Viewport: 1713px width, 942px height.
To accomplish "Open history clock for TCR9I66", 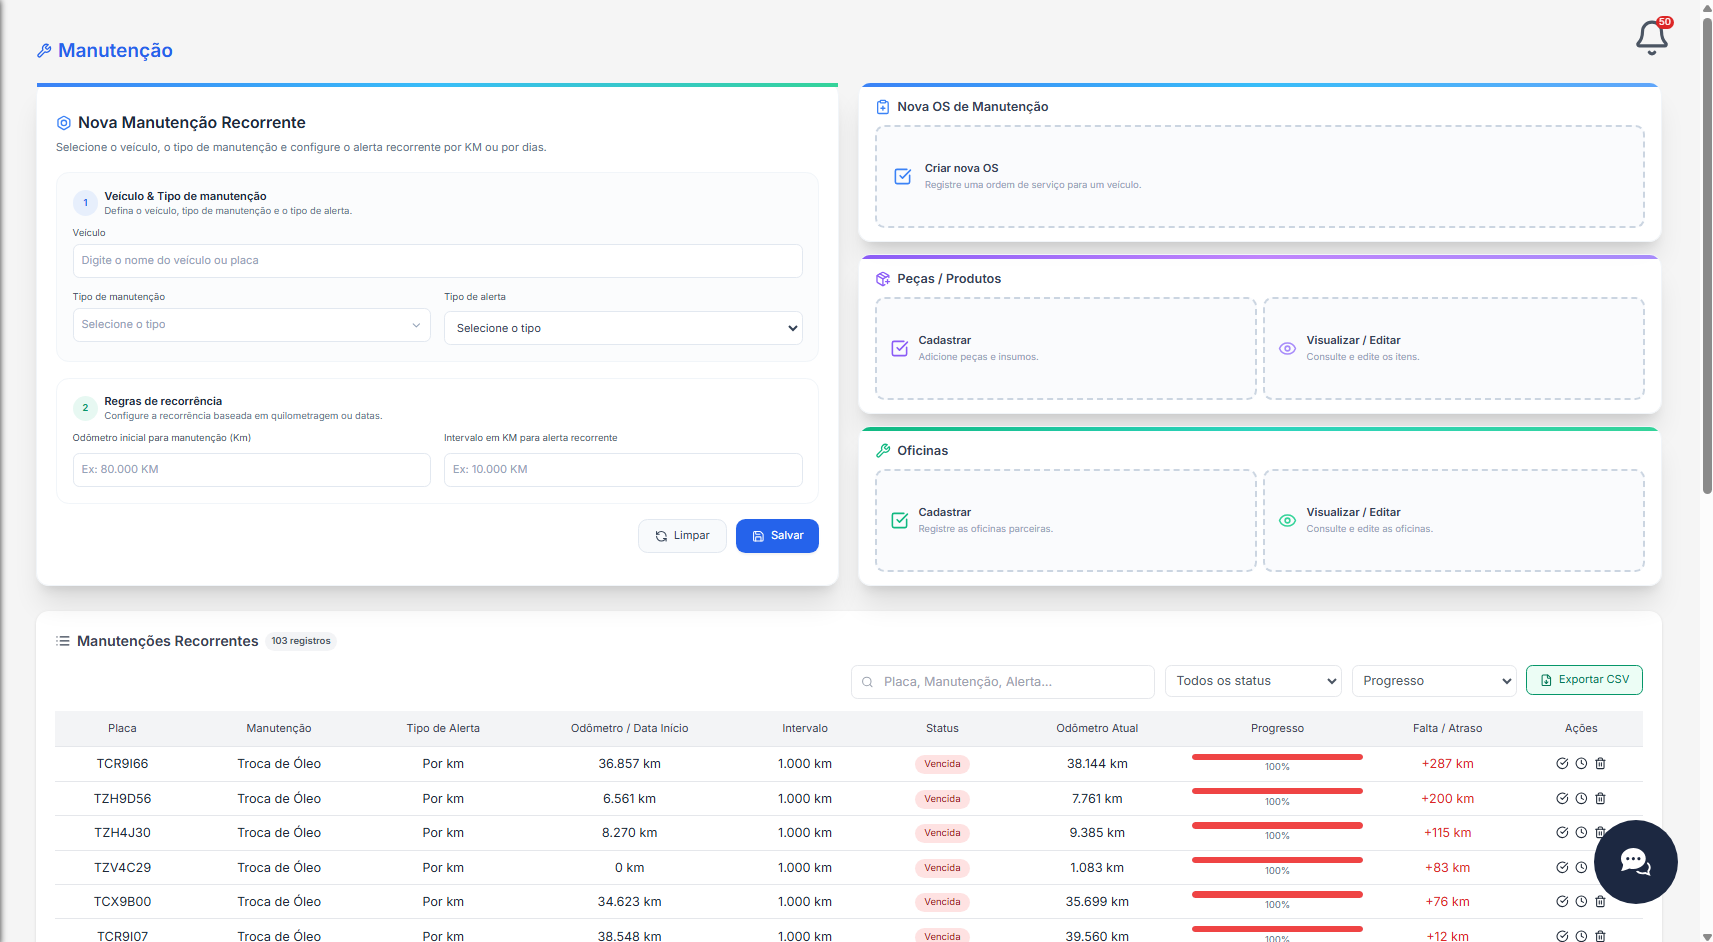I will (1581, 764).
